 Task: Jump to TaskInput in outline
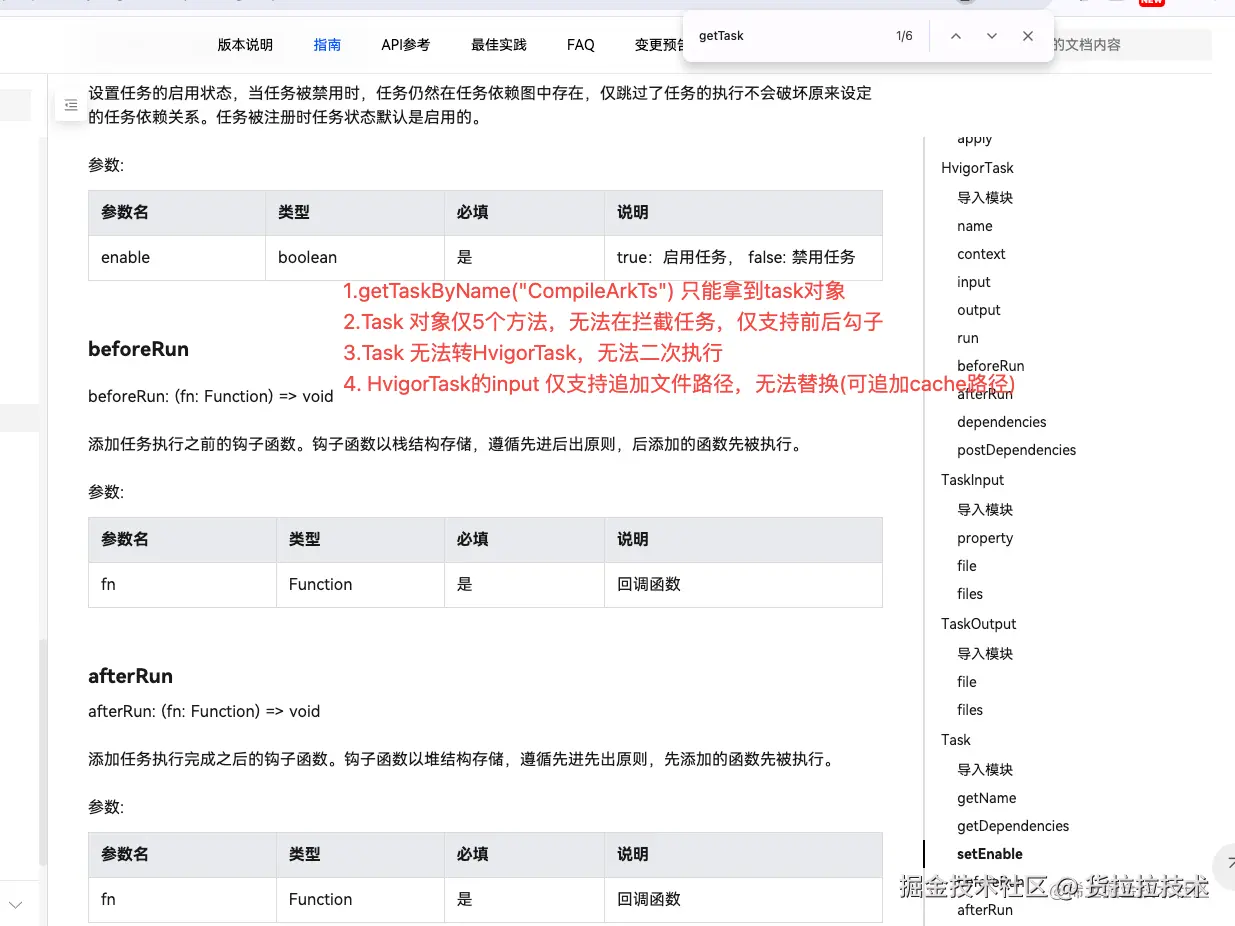click(973, 480)
